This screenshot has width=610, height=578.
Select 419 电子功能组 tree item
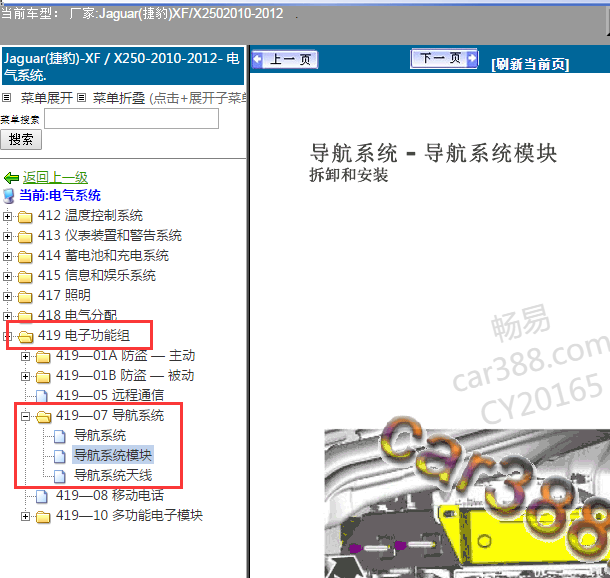click(84, 335)
